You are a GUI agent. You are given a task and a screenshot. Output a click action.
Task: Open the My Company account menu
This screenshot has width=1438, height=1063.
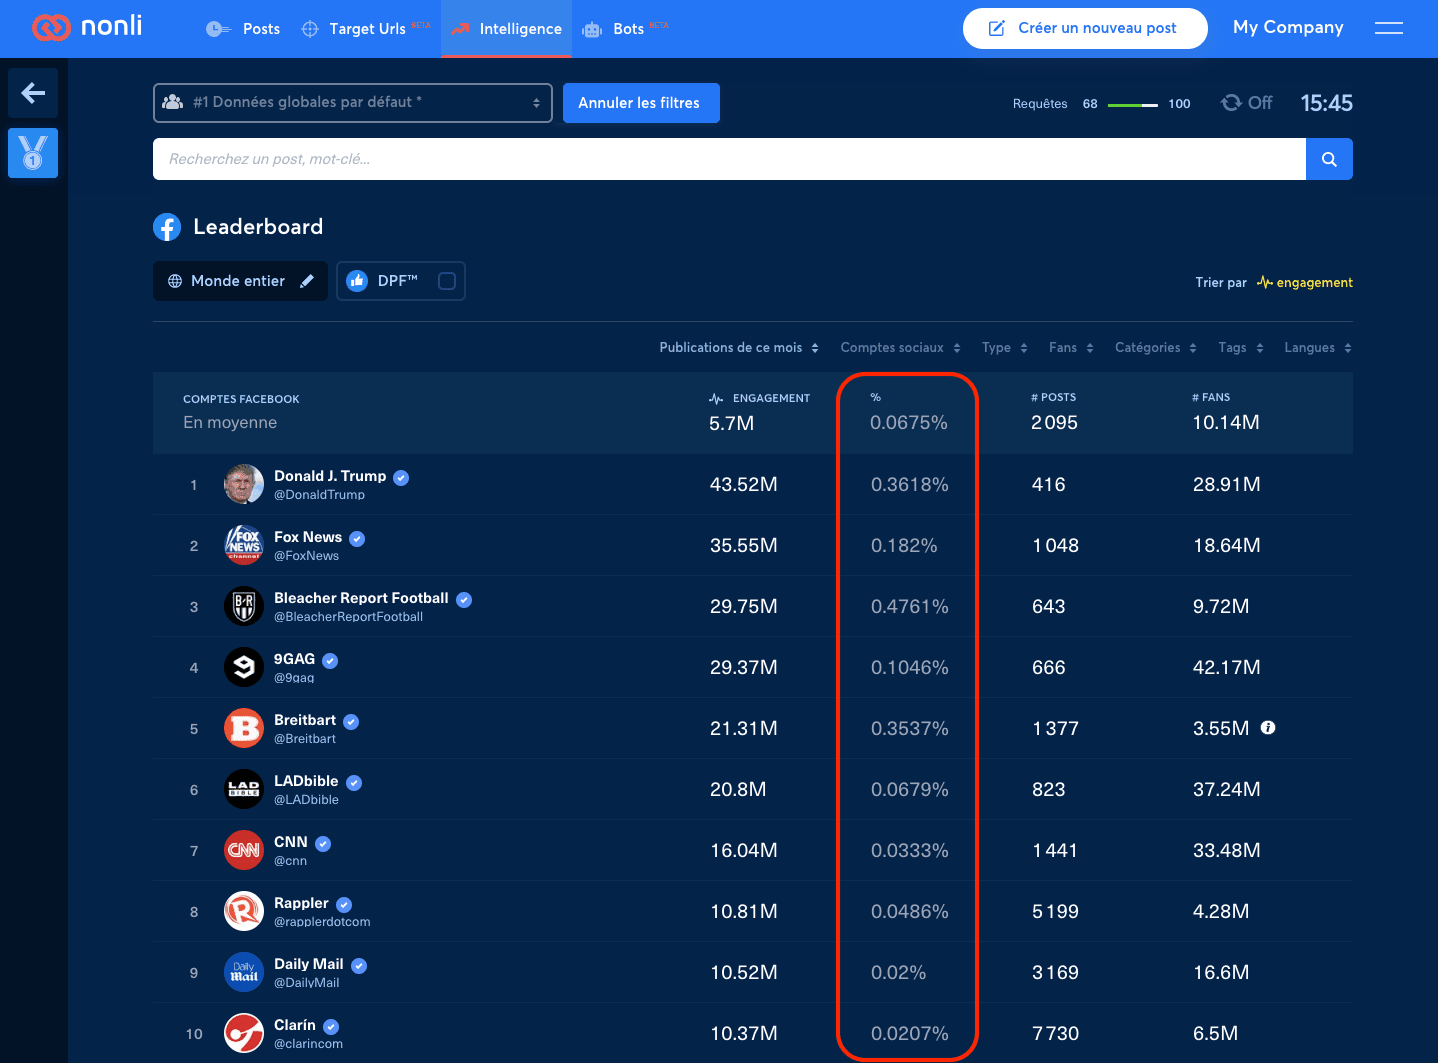coord(1288,28)
